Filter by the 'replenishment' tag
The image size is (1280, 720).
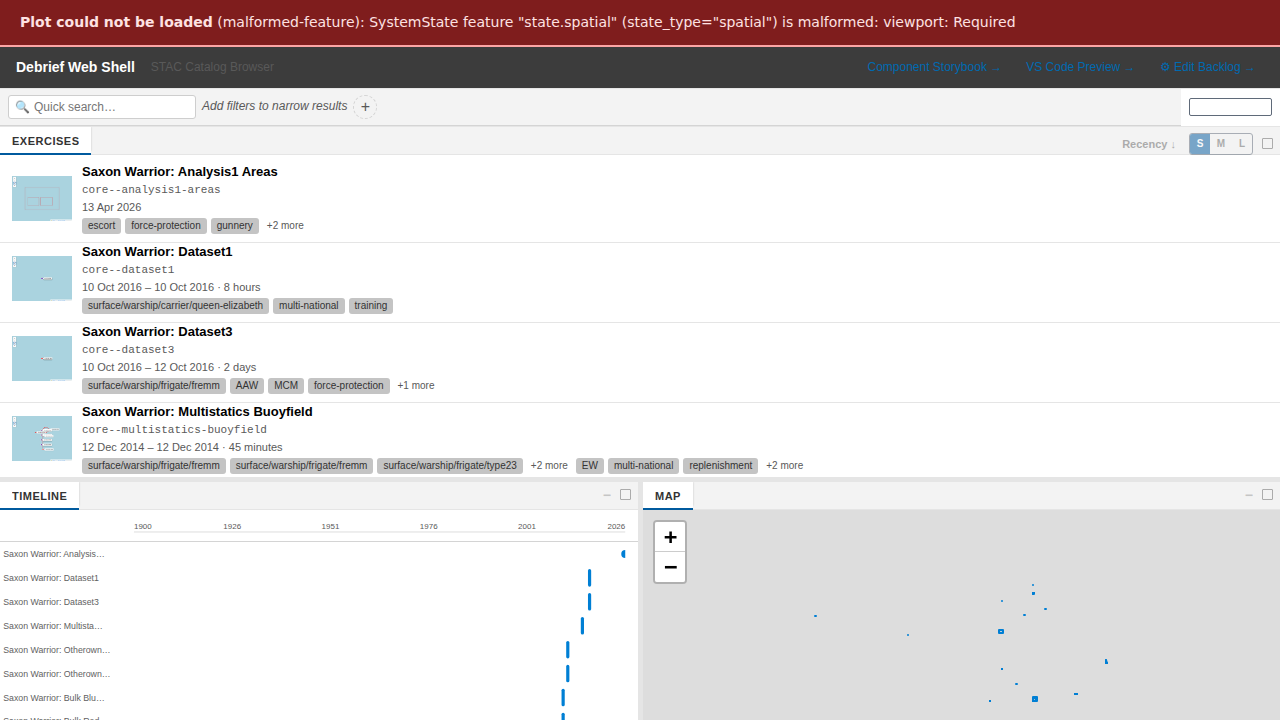(x=721, y=466)
